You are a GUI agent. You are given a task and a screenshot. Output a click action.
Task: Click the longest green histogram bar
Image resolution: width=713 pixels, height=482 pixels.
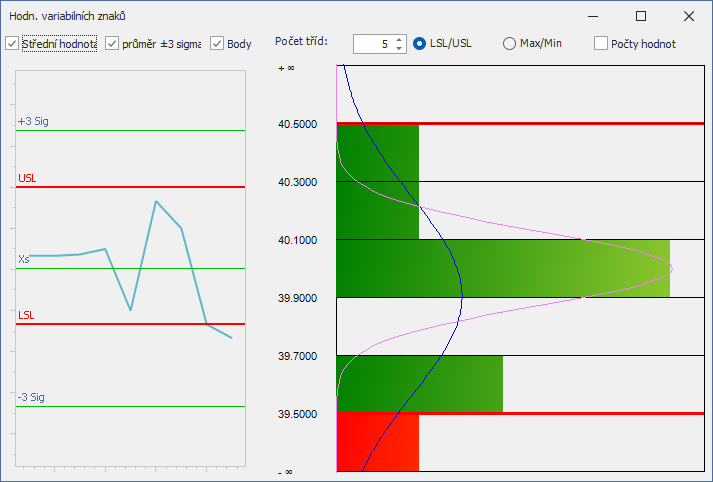[503, 268]
